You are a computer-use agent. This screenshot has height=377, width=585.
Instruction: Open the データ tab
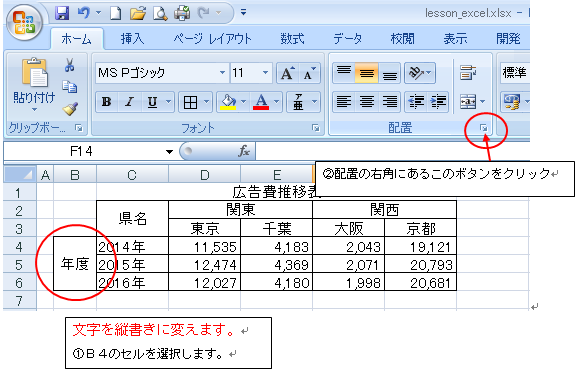pos(348,39)
